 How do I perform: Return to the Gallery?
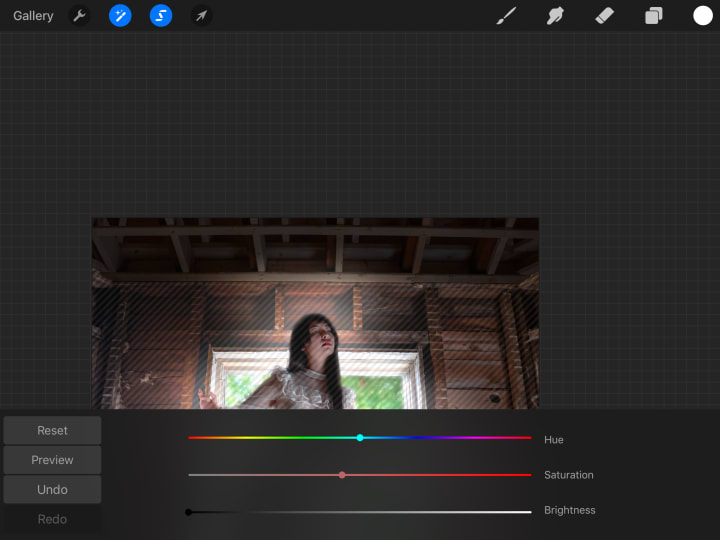[x=33, y=16]
